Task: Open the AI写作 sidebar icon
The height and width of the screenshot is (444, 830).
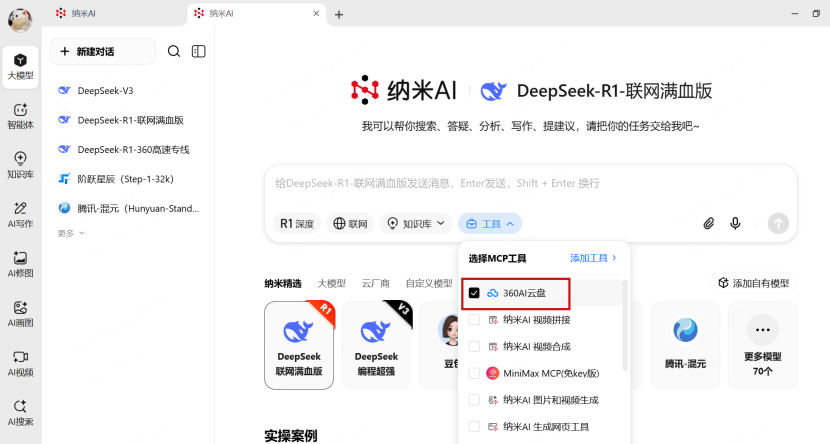Action: pos(20,213)
